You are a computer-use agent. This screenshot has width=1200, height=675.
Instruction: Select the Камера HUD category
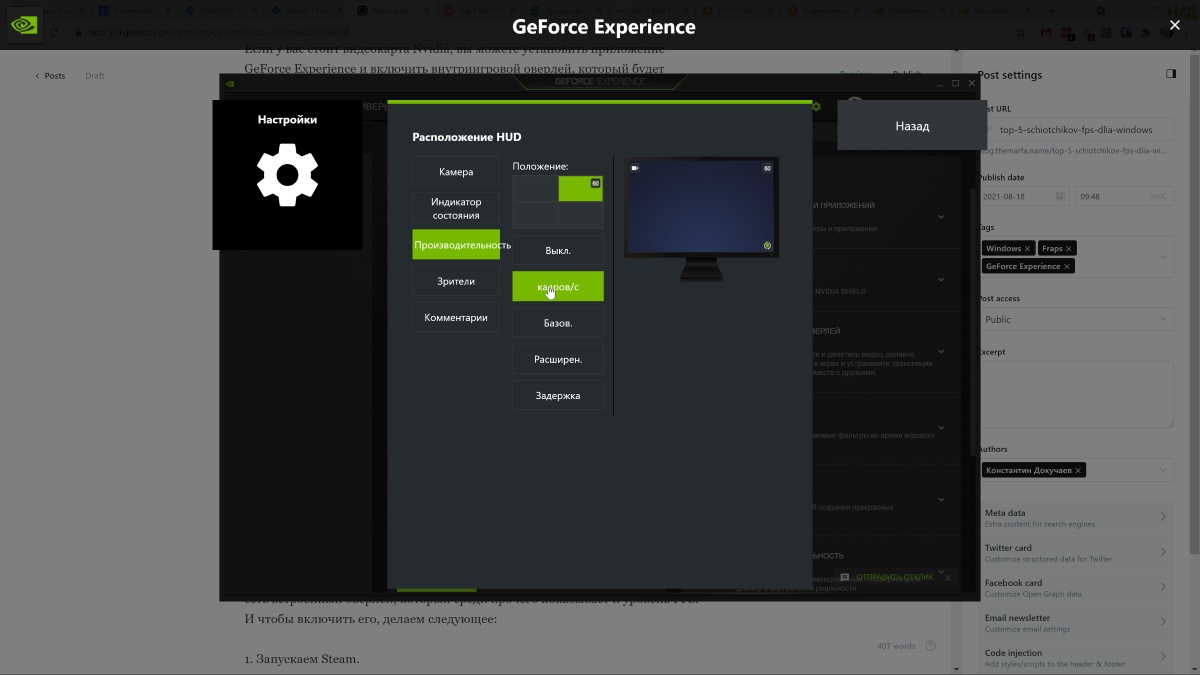coord(456,172)
